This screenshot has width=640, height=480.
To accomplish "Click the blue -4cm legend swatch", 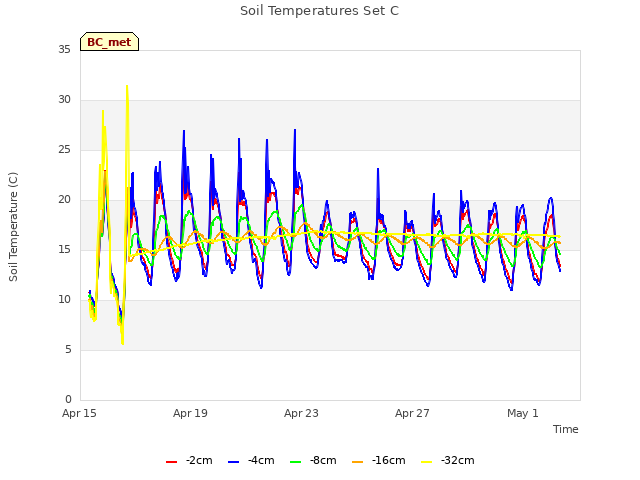I will (233, 462).
